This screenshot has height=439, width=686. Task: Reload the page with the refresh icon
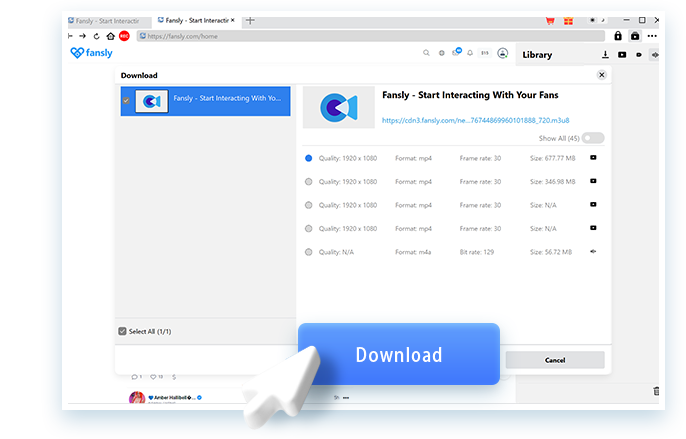tap(96, 36)
